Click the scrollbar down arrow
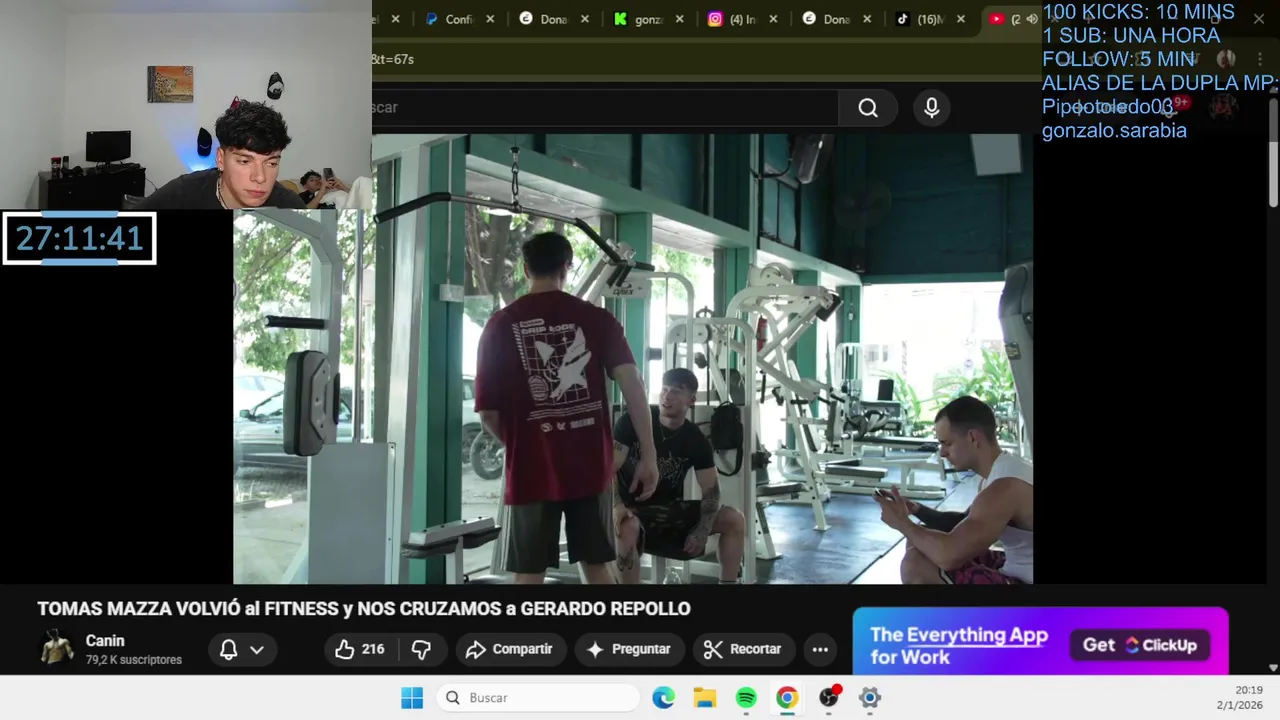 [x=1273, y=667]
